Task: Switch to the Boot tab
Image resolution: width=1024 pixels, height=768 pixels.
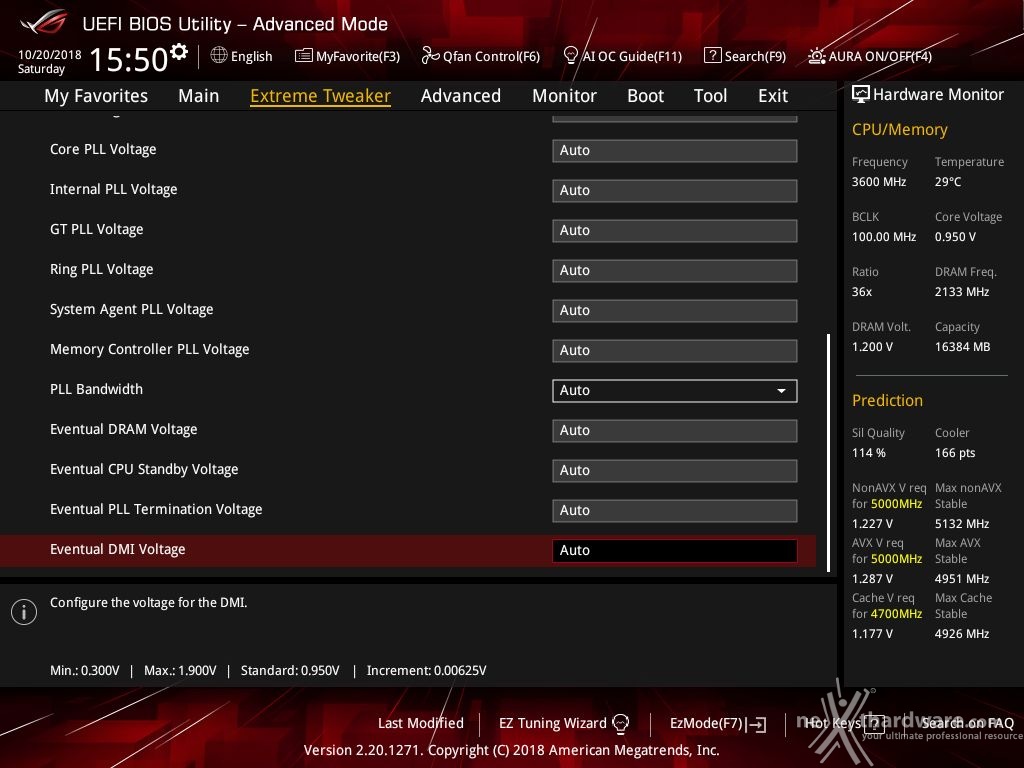Action: (645, 95)
